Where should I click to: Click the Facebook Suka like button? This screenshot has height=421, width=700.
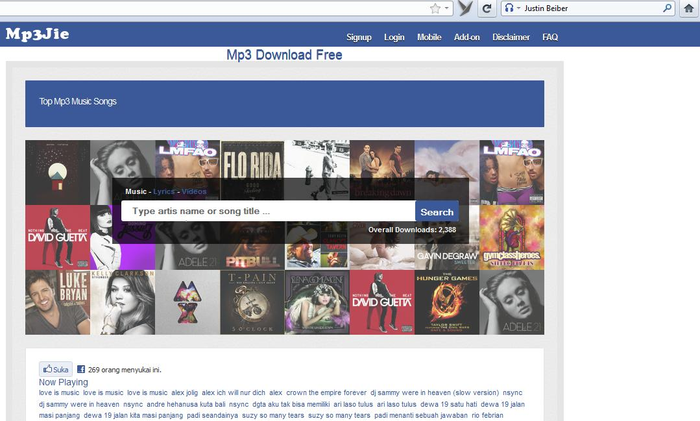pyautogui.click(x=56, y=369)
